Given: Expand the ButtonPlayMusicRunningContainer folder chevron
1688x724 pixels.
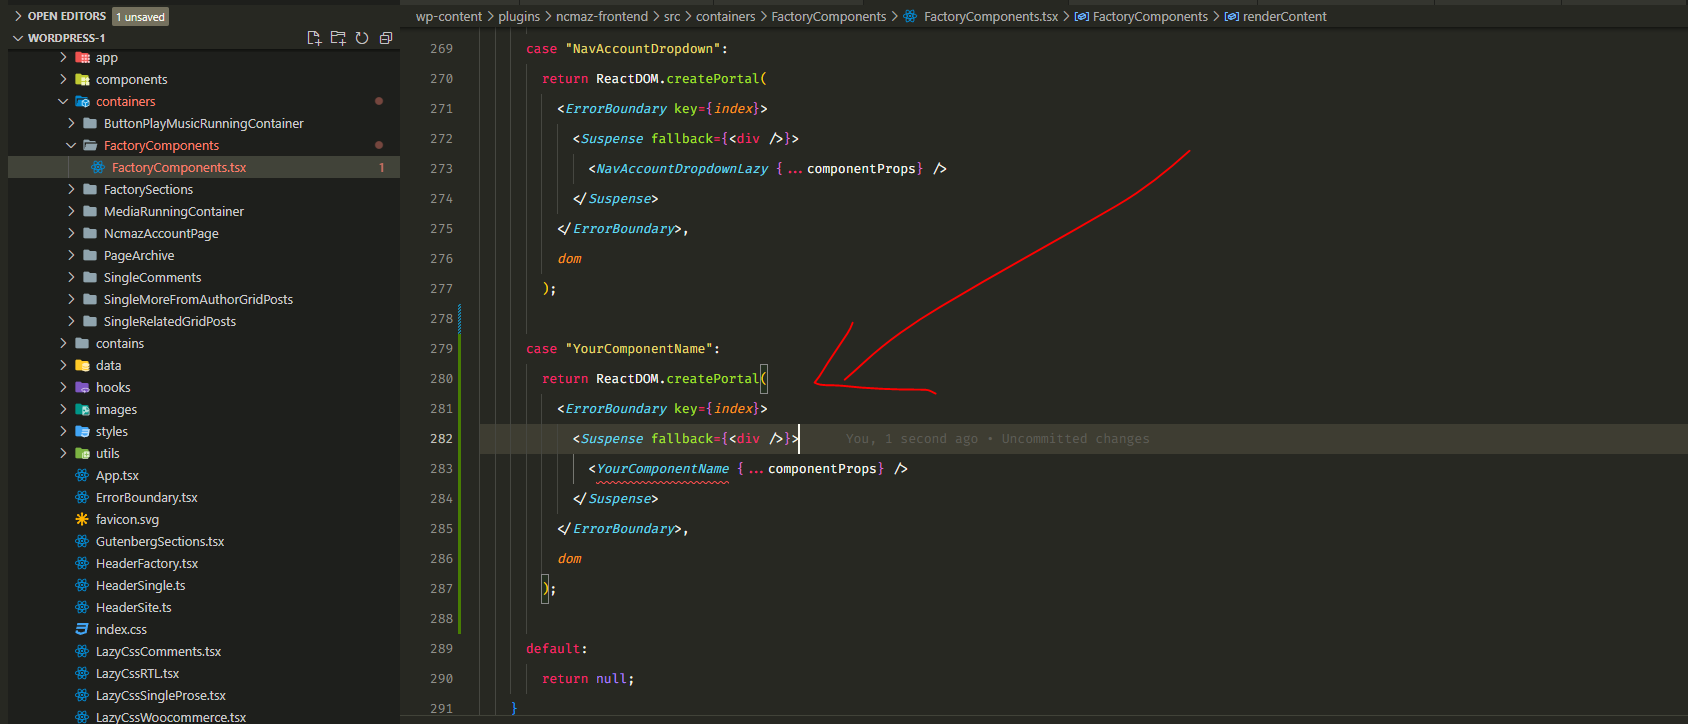Looking at the screenshot, I should 71,124.
